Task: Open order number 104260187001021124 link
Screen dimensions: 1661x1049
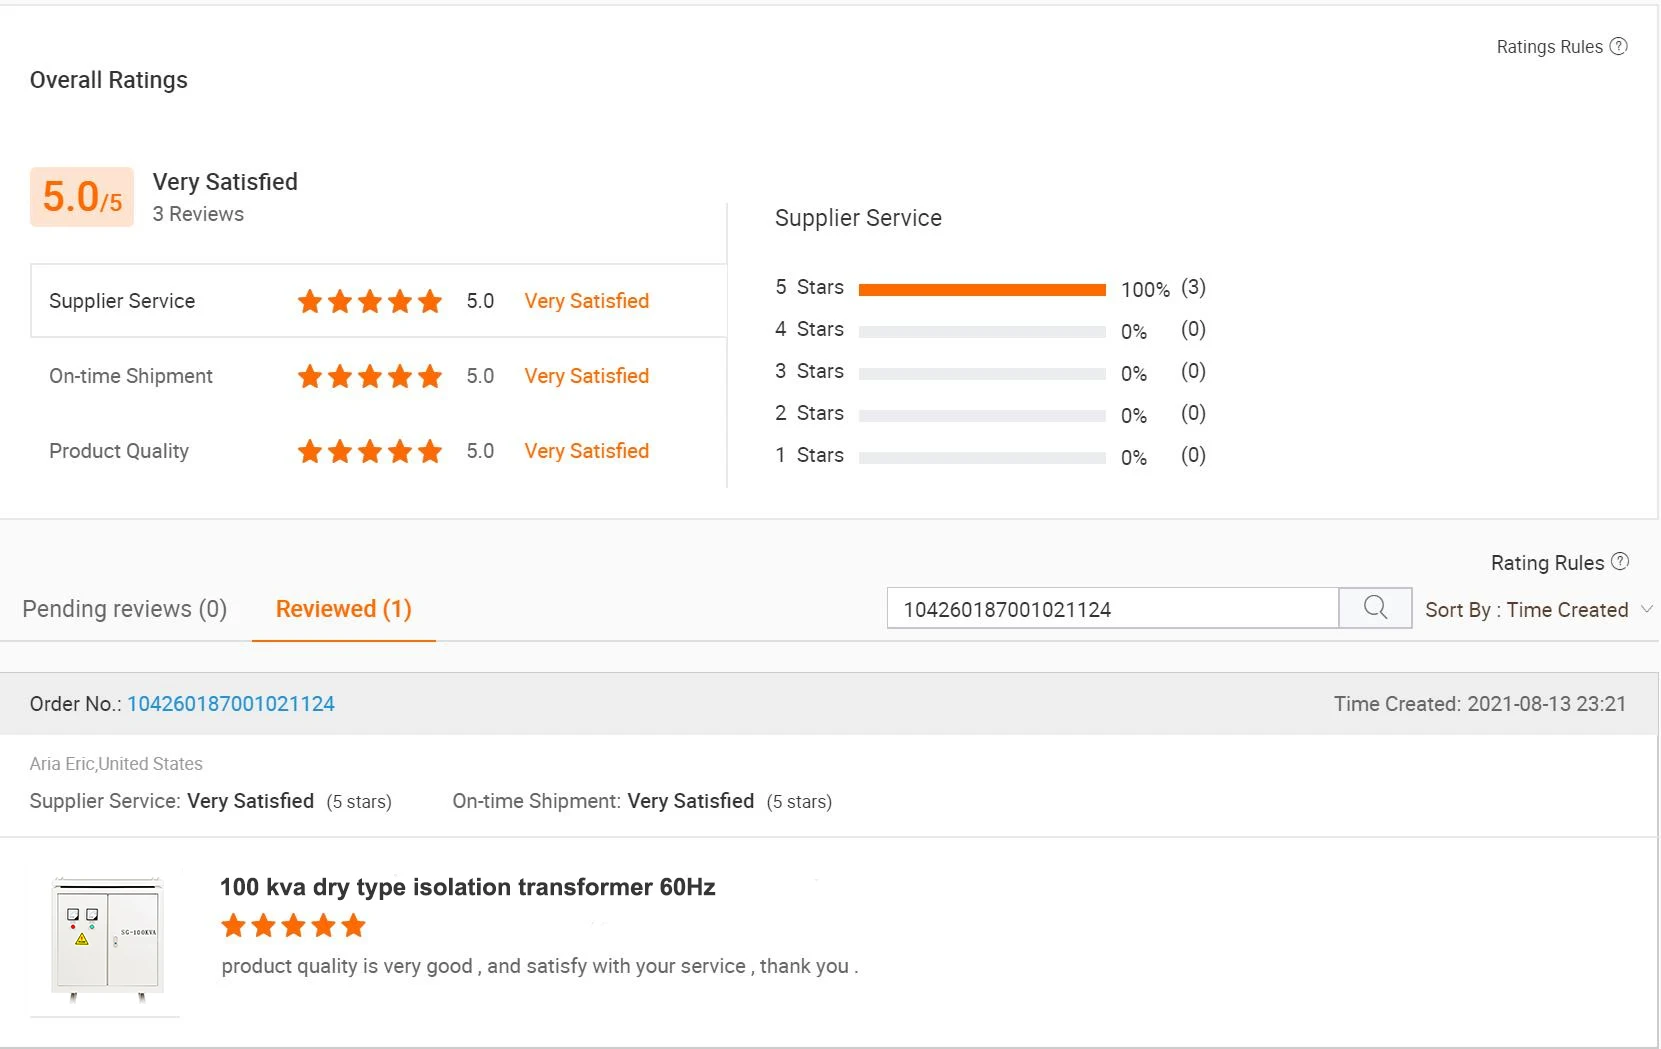Action: point(231,704)
